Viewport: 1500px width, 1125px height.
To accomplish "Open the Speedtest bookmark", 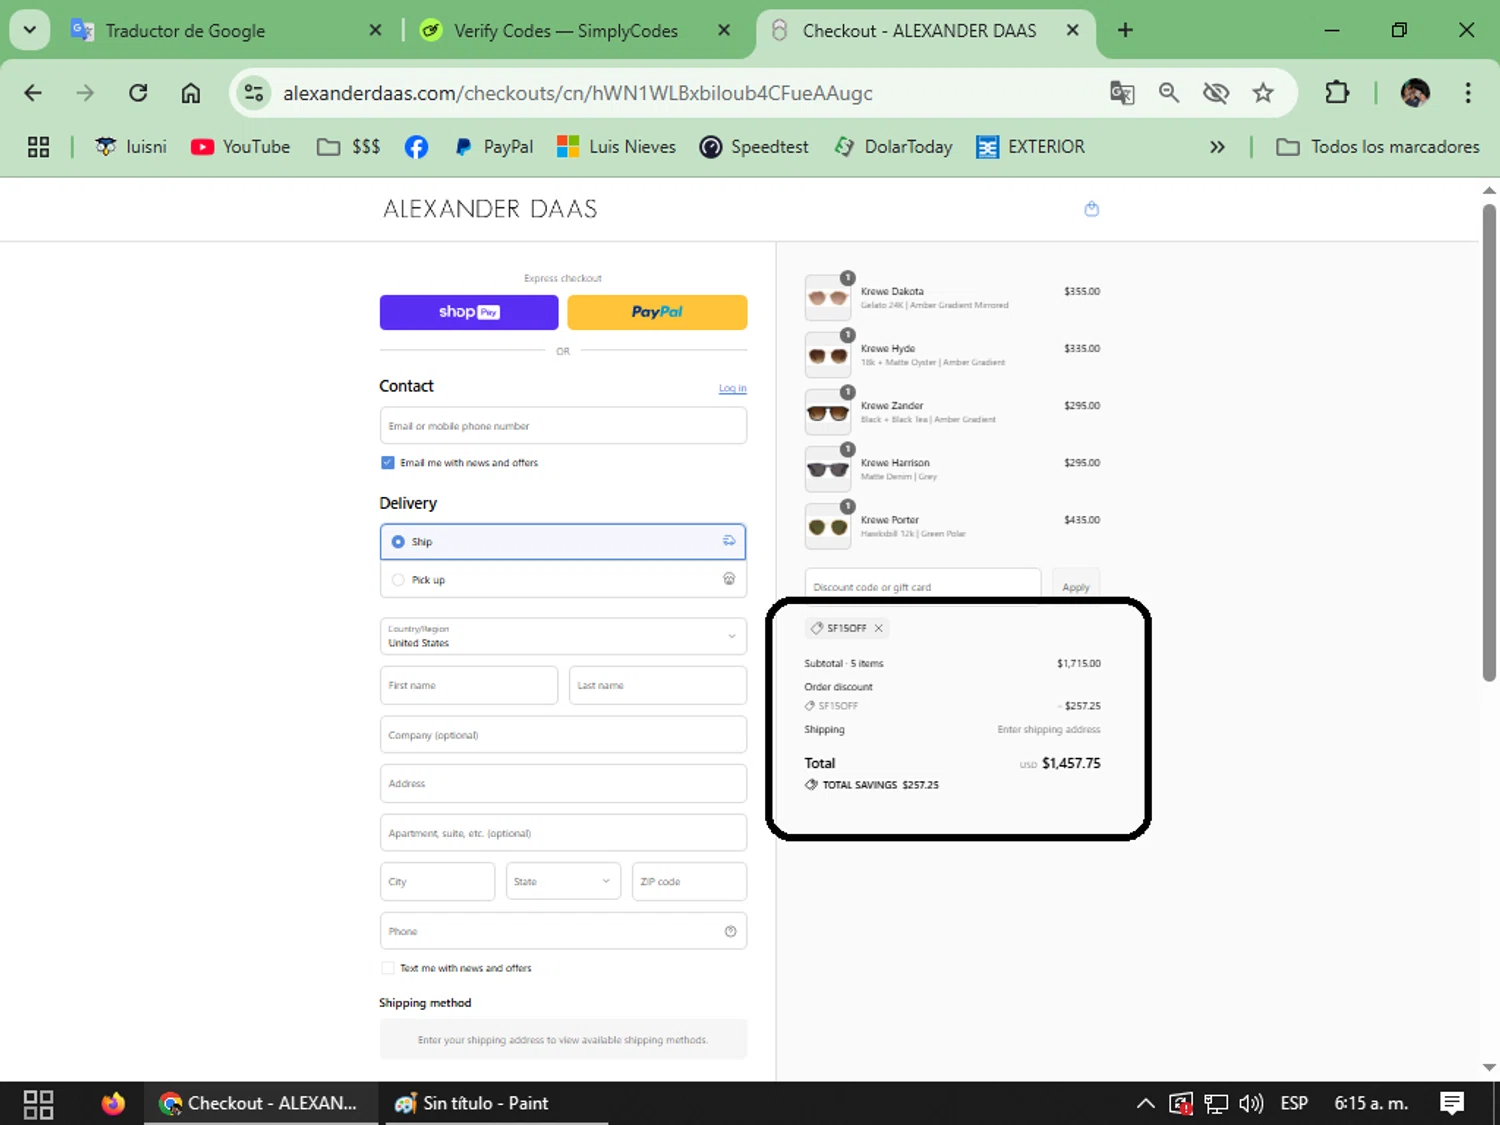I will [x=754, y=147].
